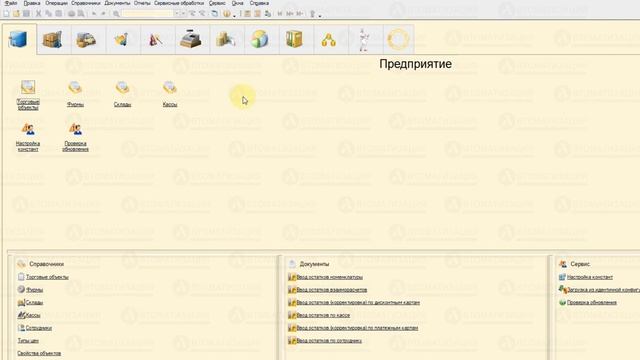Open the Отчеты menu
This screenshot has height=360, width=640.
point(142,3)
